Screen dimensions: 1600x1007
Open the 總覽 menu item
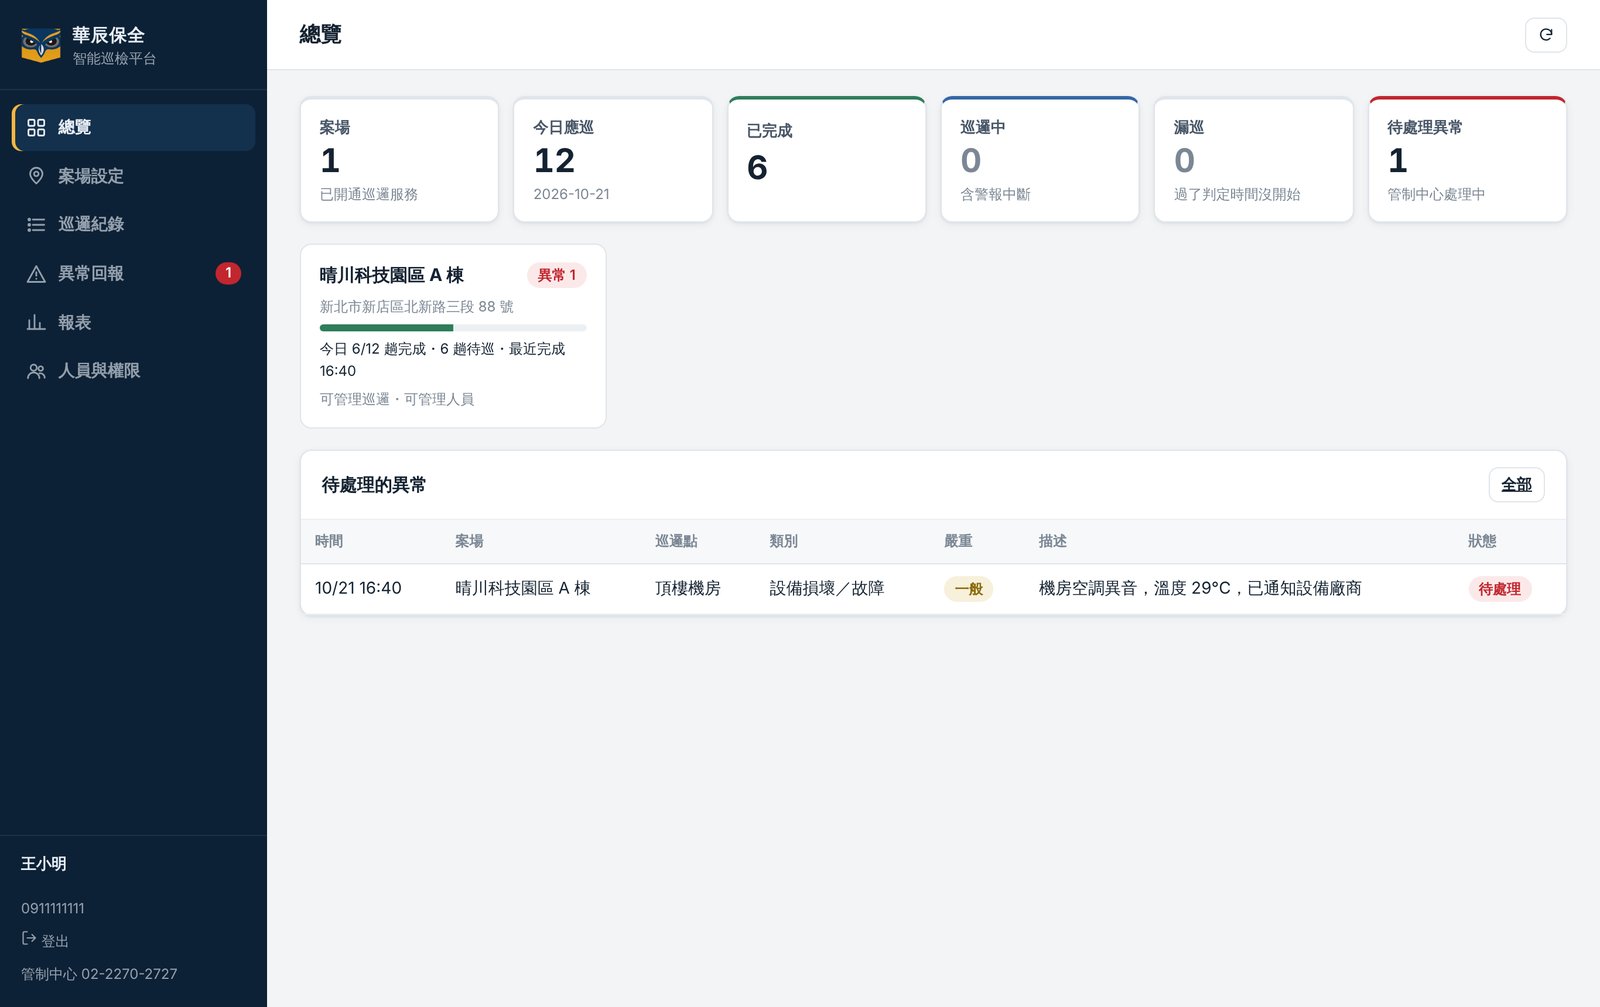pos(134,127)
